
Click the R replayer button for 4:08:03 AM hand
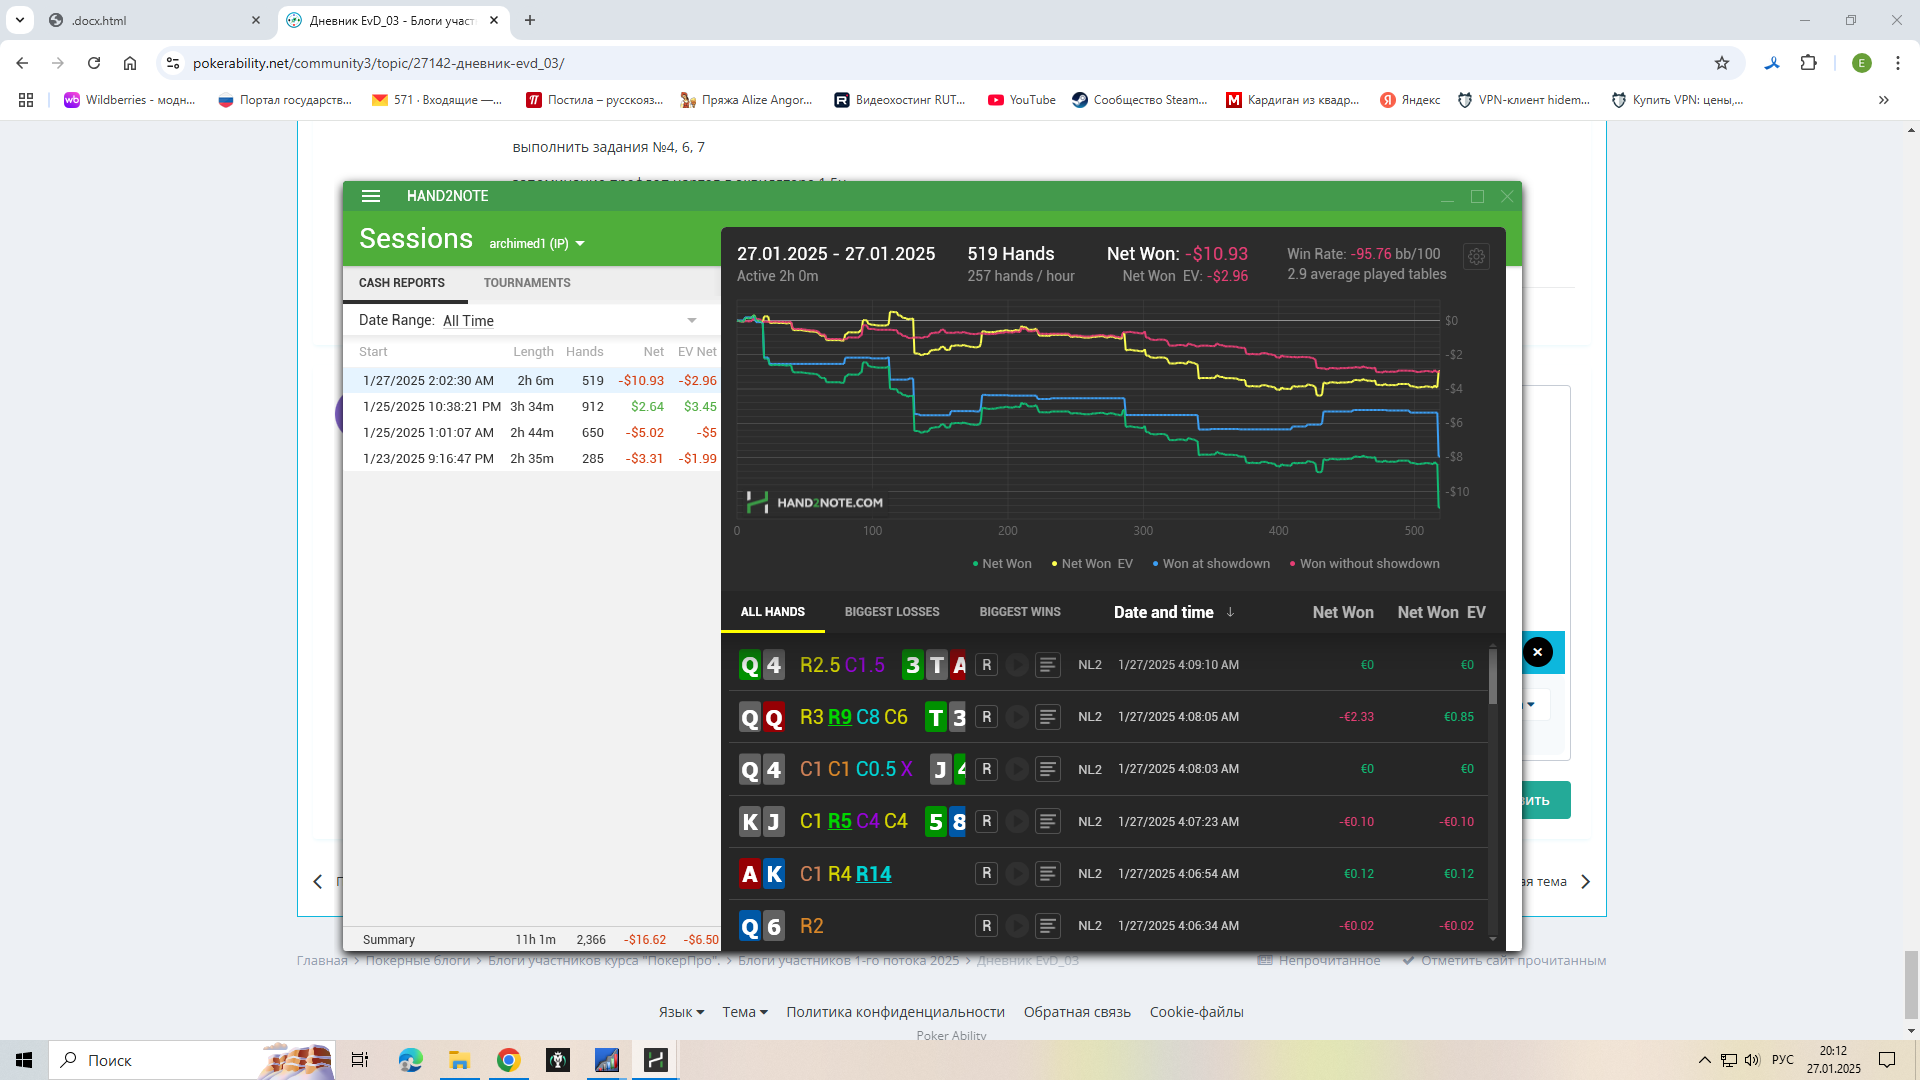pos(986,769)
